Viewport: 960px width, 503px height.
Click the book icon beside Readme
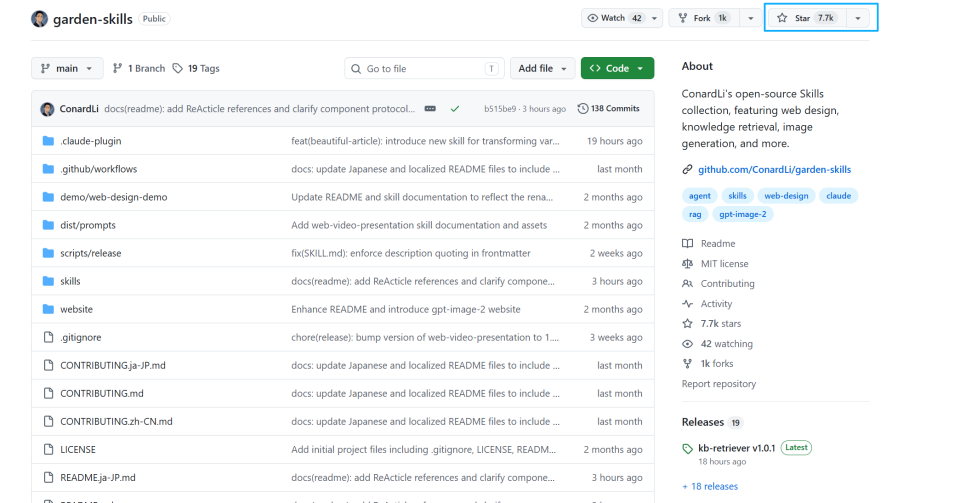[688, 244]
